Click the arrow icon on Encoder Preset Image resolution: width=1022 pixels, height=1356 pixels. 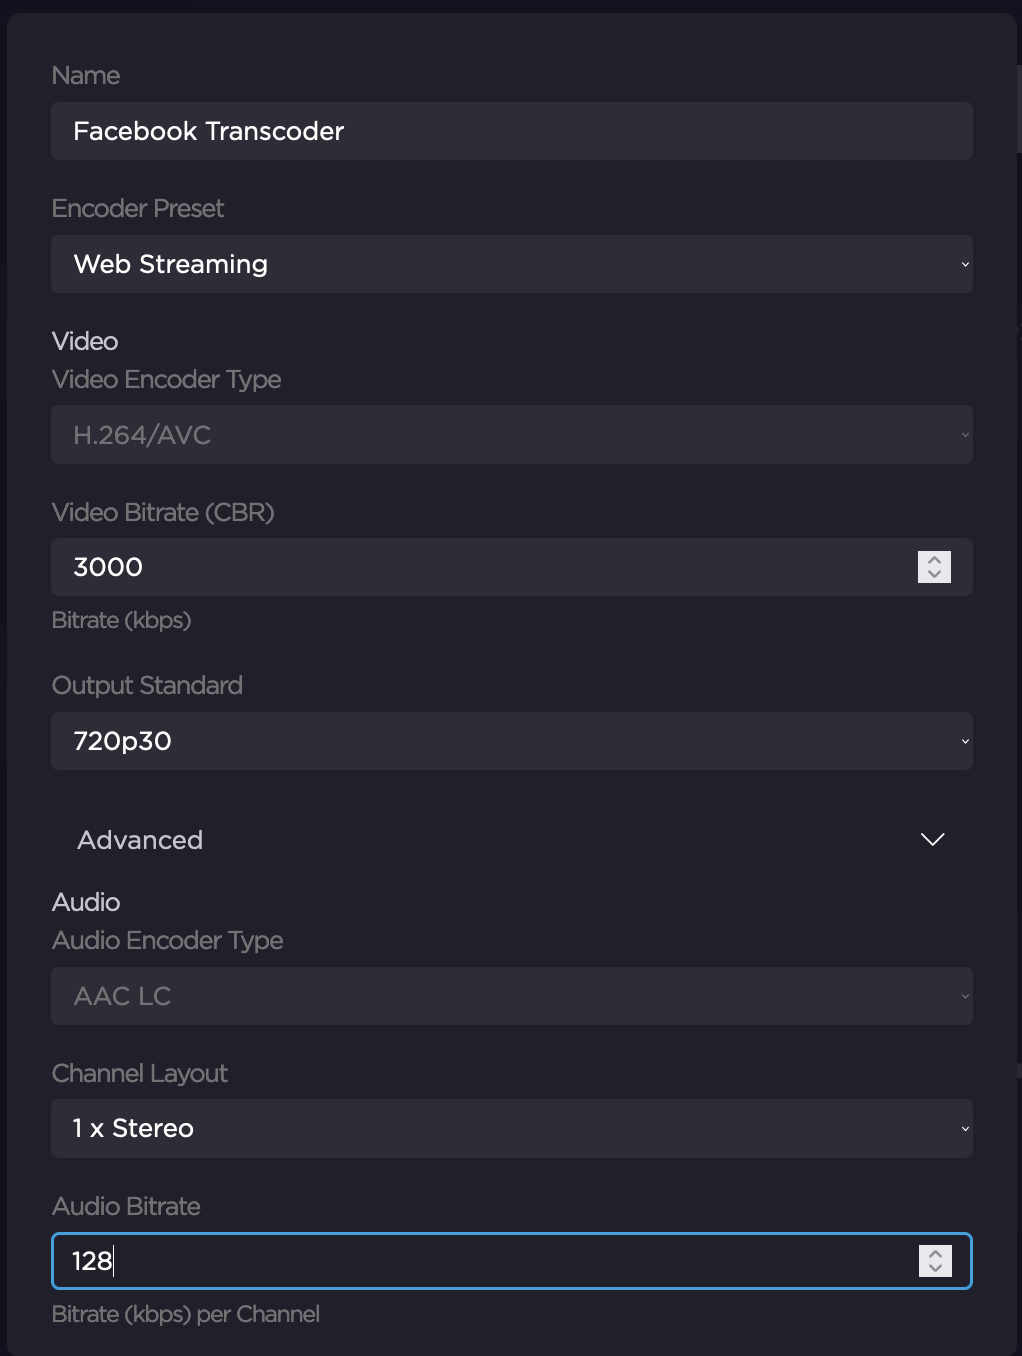pos(965,264)
